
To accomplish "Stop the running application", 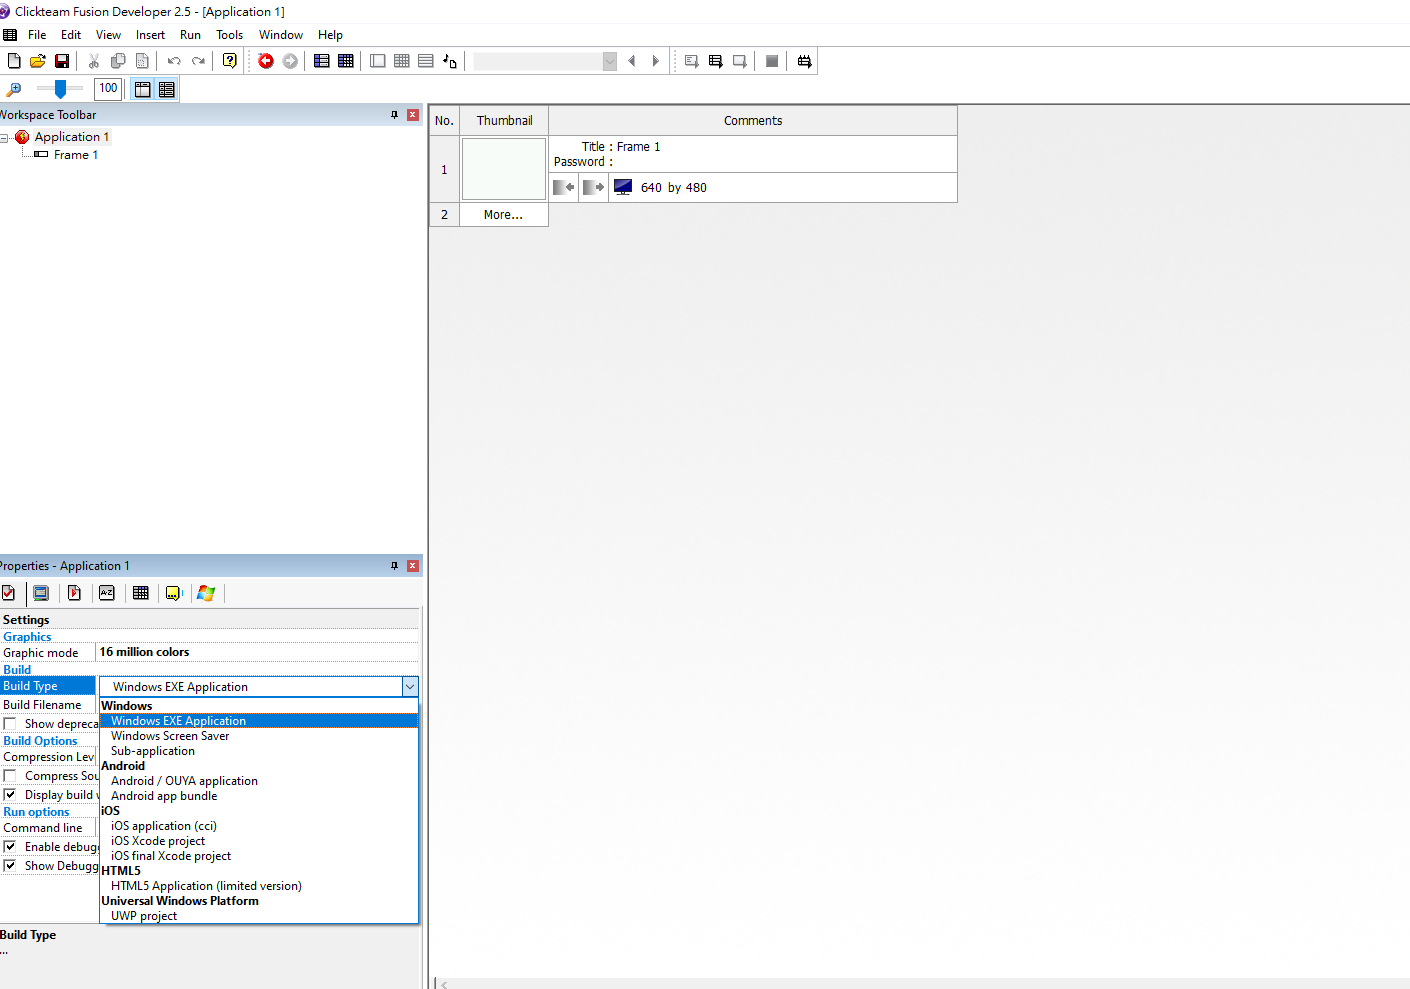I will coord(772,61).
